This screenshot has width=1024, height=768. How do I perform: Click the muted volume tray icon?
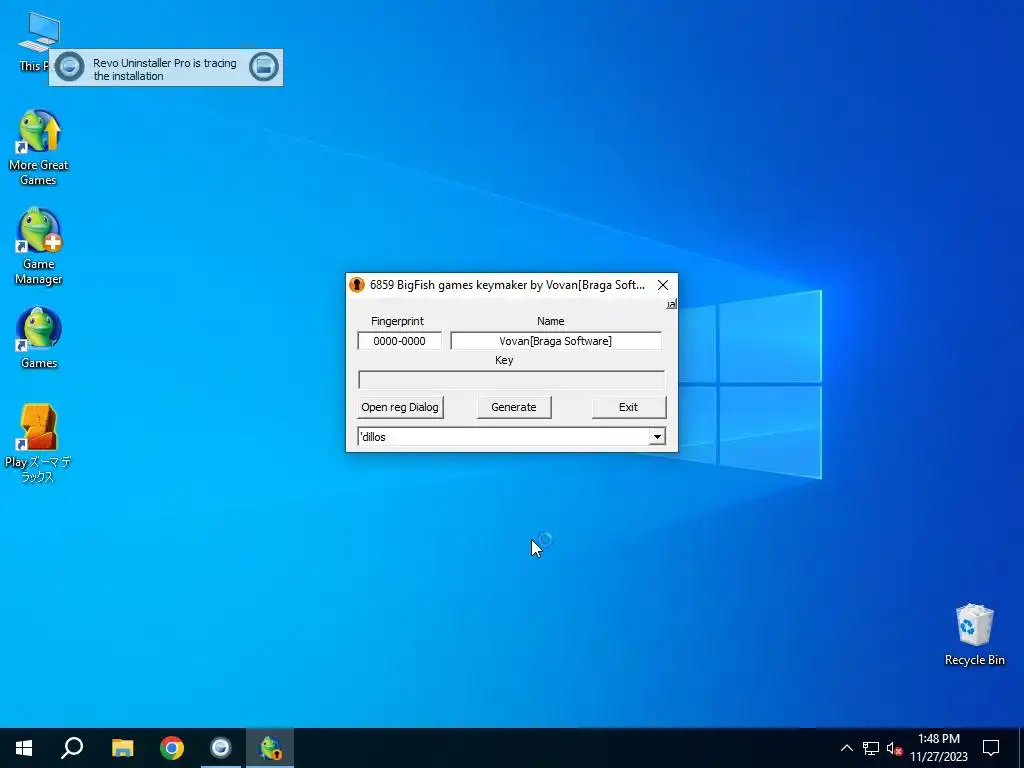coord(894,748)
